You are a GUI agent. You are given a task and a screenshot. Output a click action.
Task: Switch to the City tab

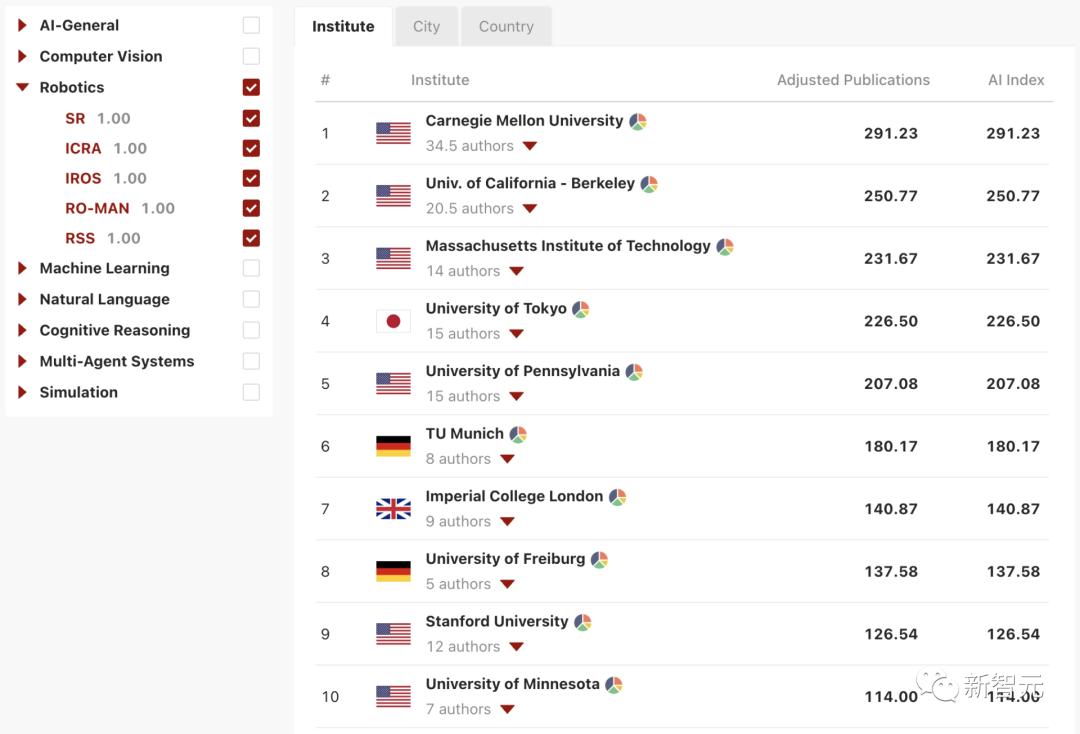(426, 27)
